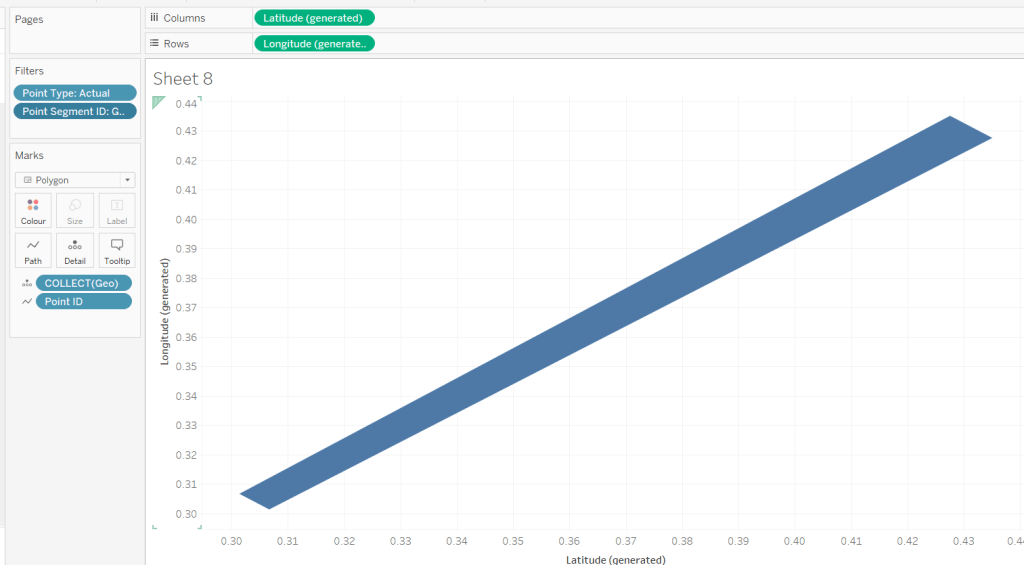
Task: Open the Tooltip marks card editor
Action: (x=117, y=250)
